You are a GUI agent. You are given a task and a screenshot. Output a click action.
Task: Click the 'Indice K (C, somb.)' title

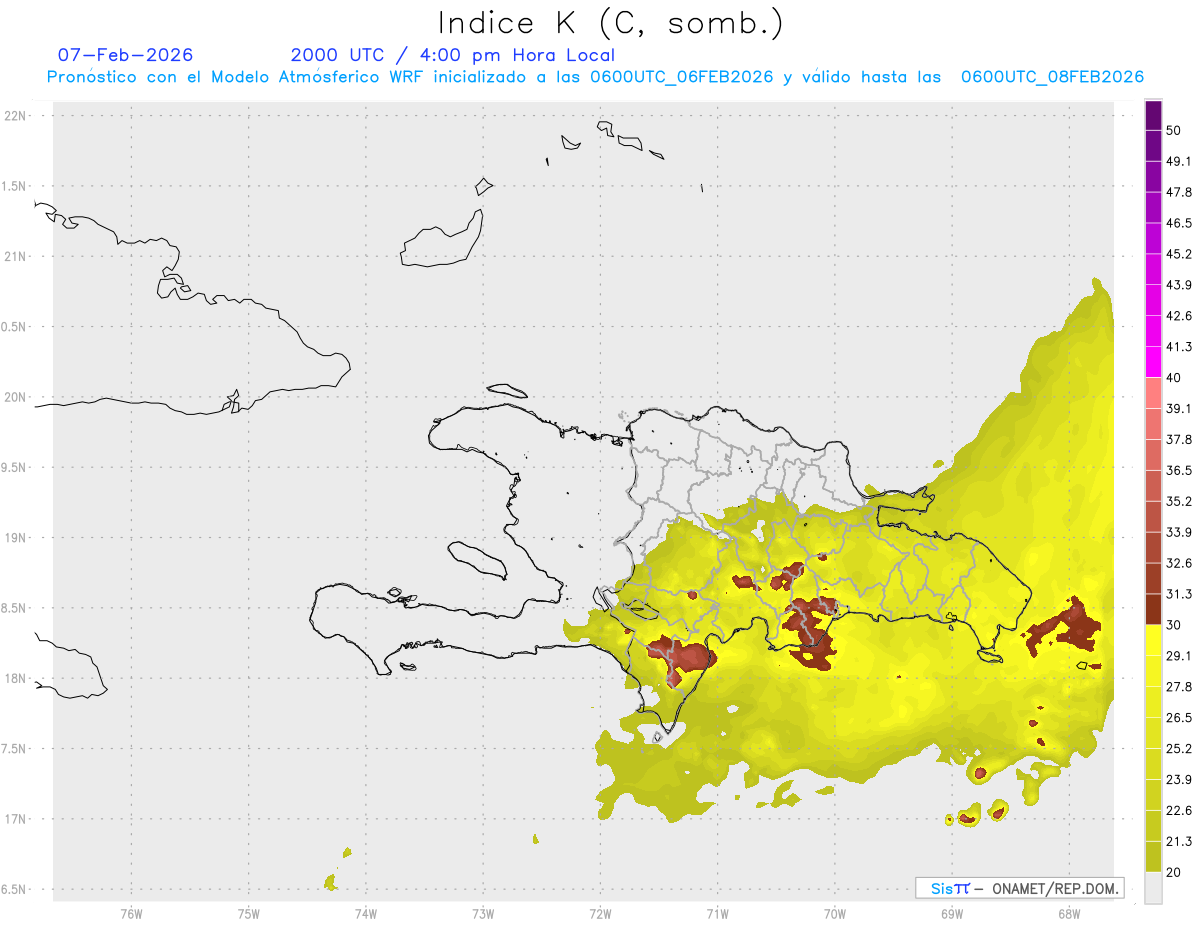611,22
